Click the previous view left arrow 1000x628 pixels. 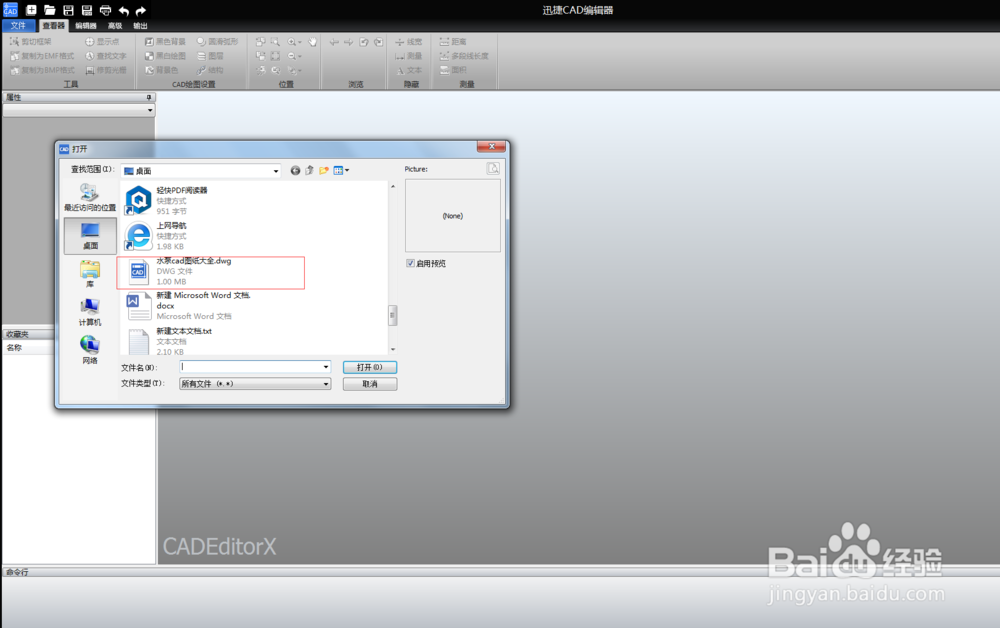click(334, 42)
